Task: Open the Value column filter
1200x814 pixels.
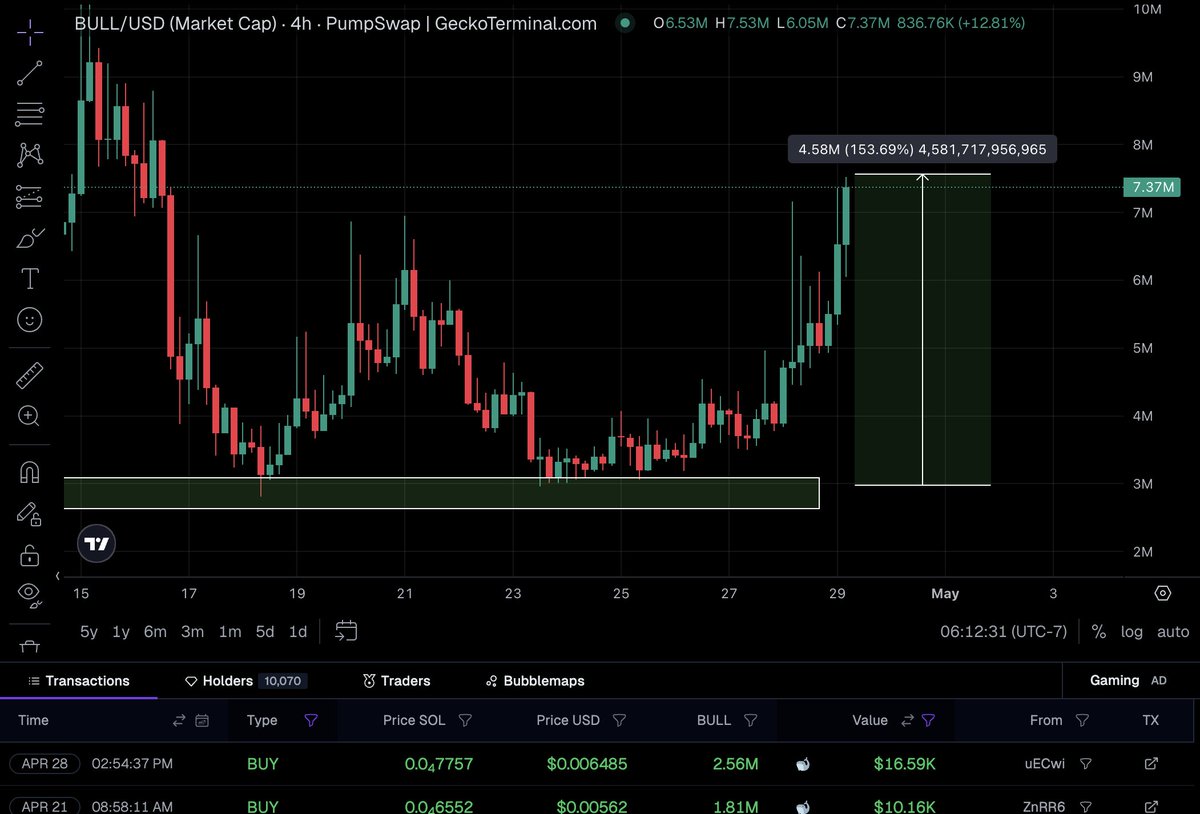Action: [929, 720]
